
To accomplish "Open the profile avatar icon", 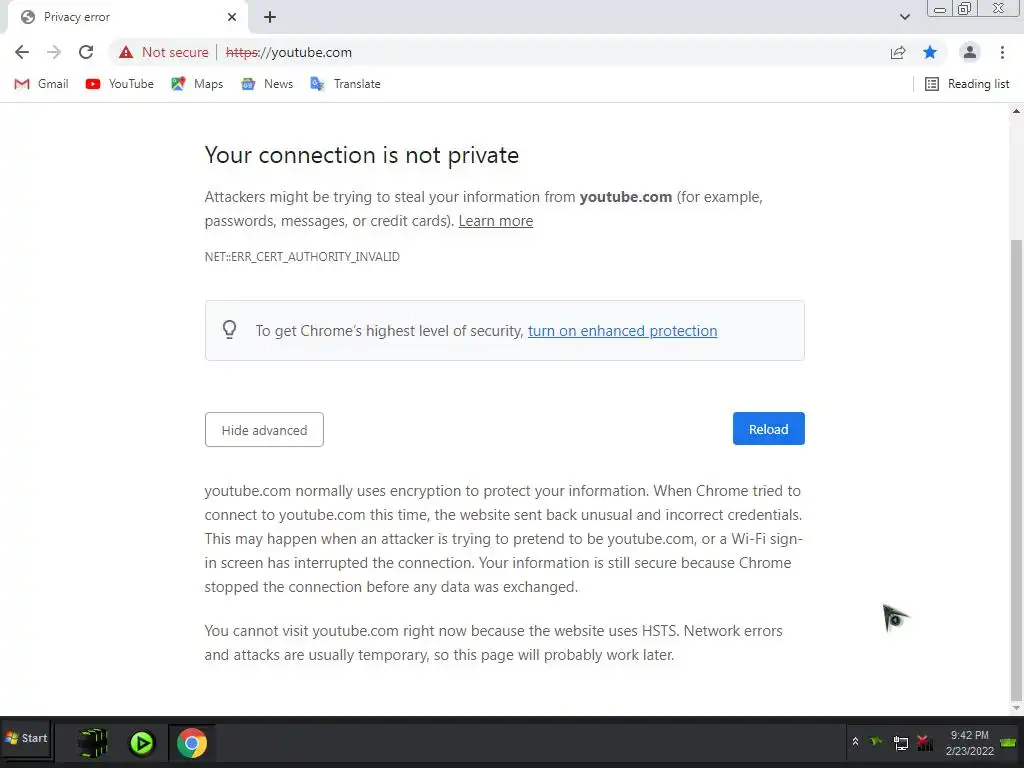I will pos(969,52).
